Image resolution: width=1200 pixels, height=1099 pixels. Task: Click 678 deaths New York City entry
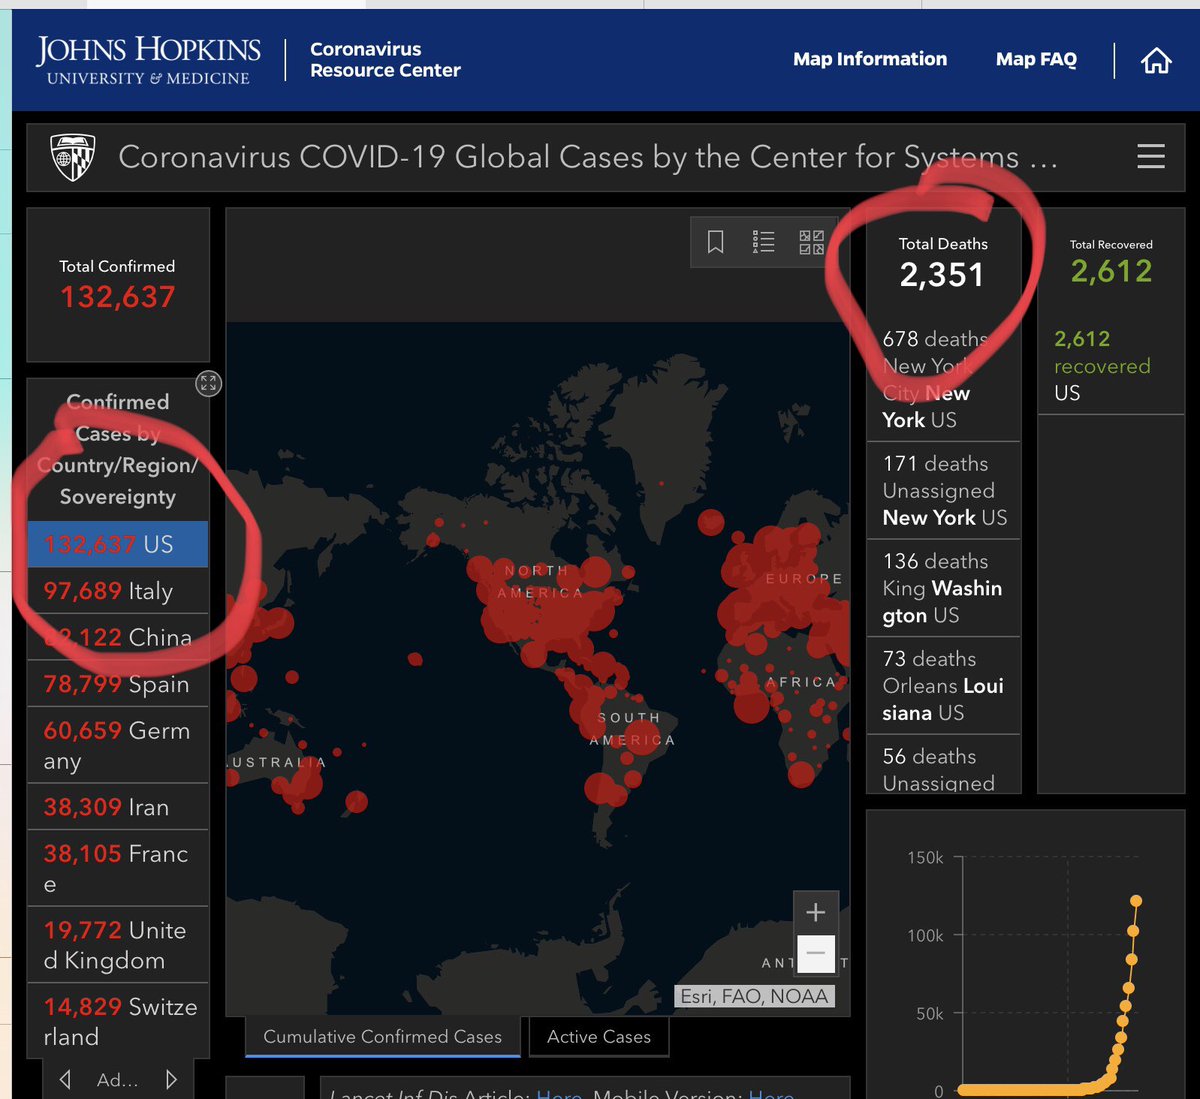pos(943,380)
